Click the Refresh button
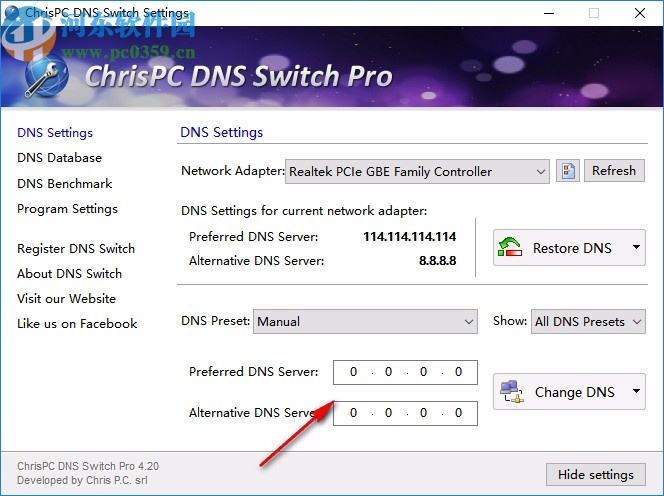Viewport: 664px width, 496px height. pos(614,171)
